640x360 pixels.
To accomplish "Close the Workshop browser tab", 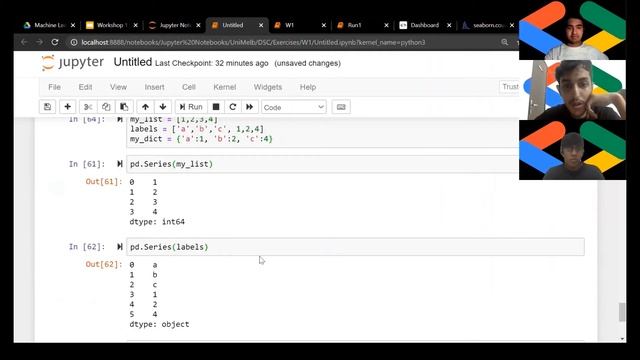I will click(136, 25).
